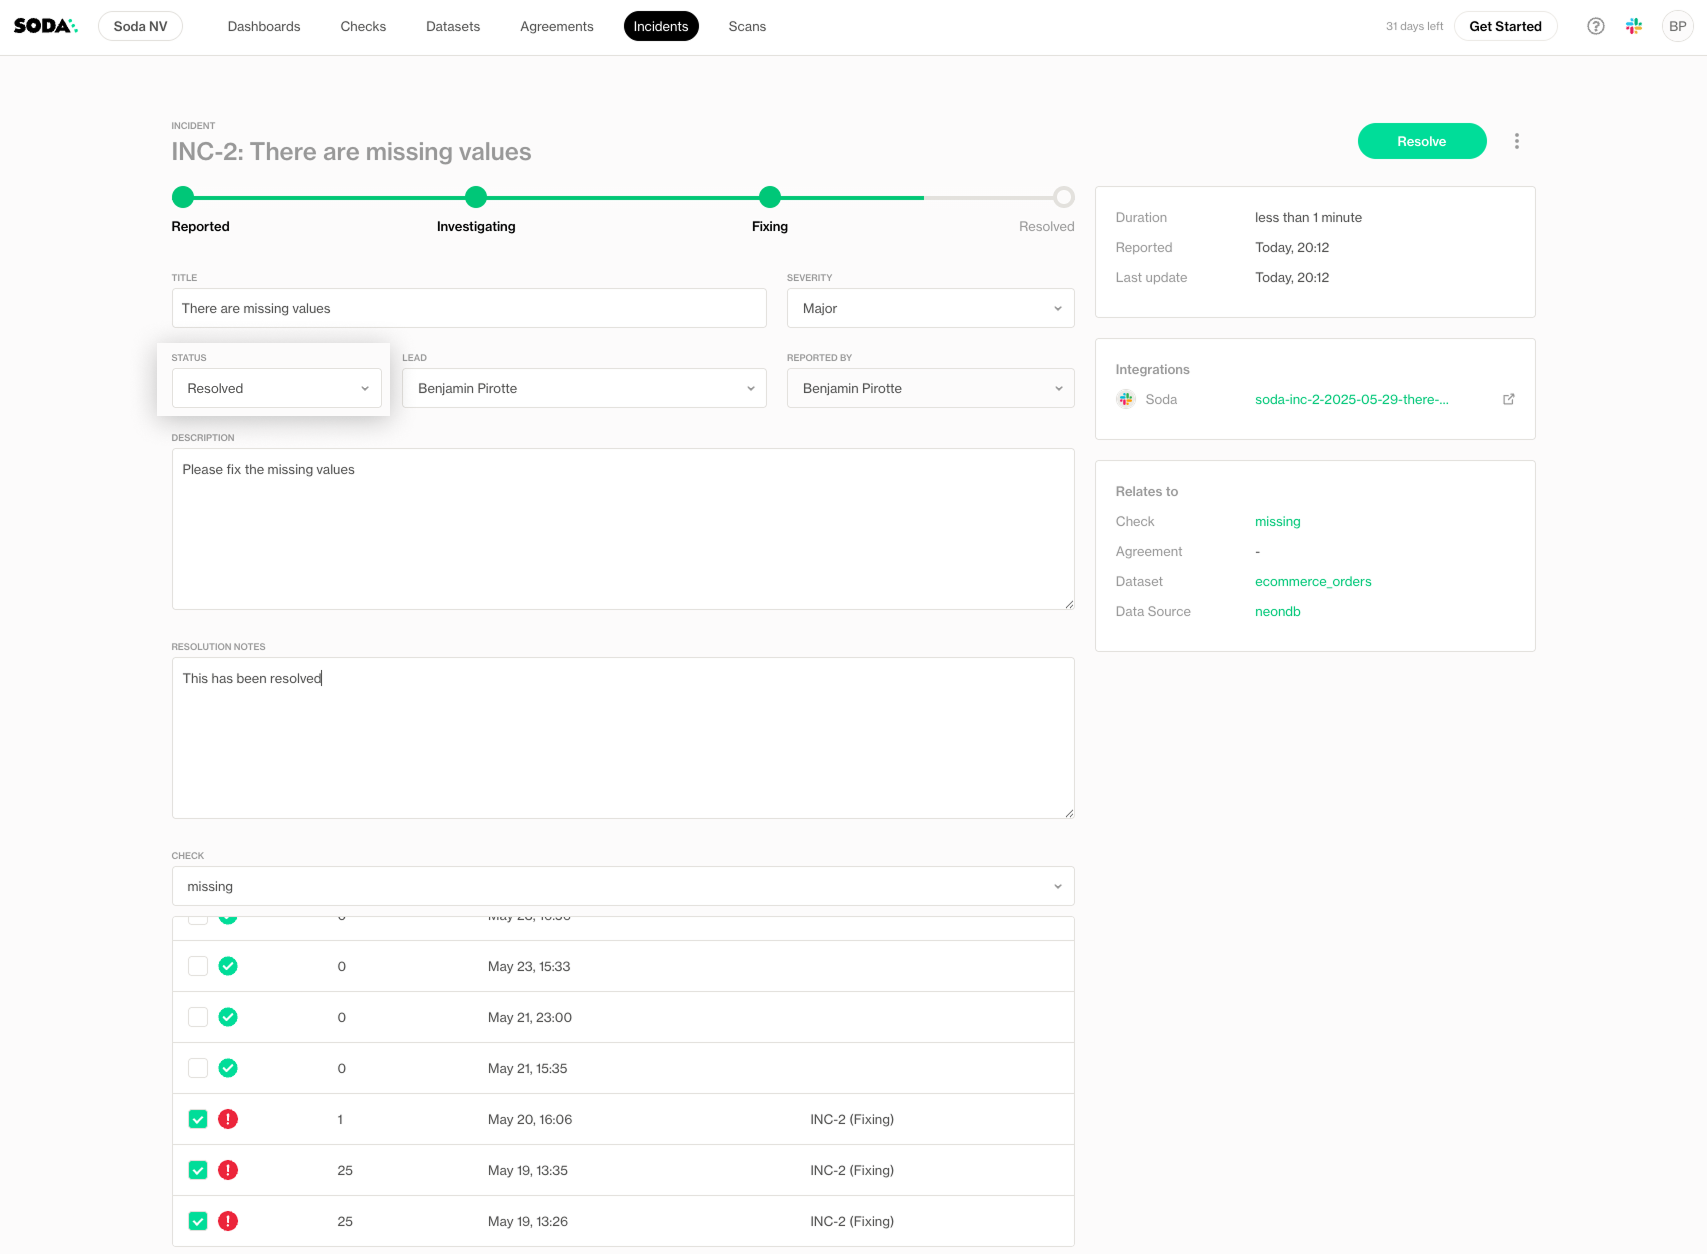This screenshot has height=1254, width=1707.
Task: Click red failed status icon for May 20, 16:06
Action: tap(228, 1119)
